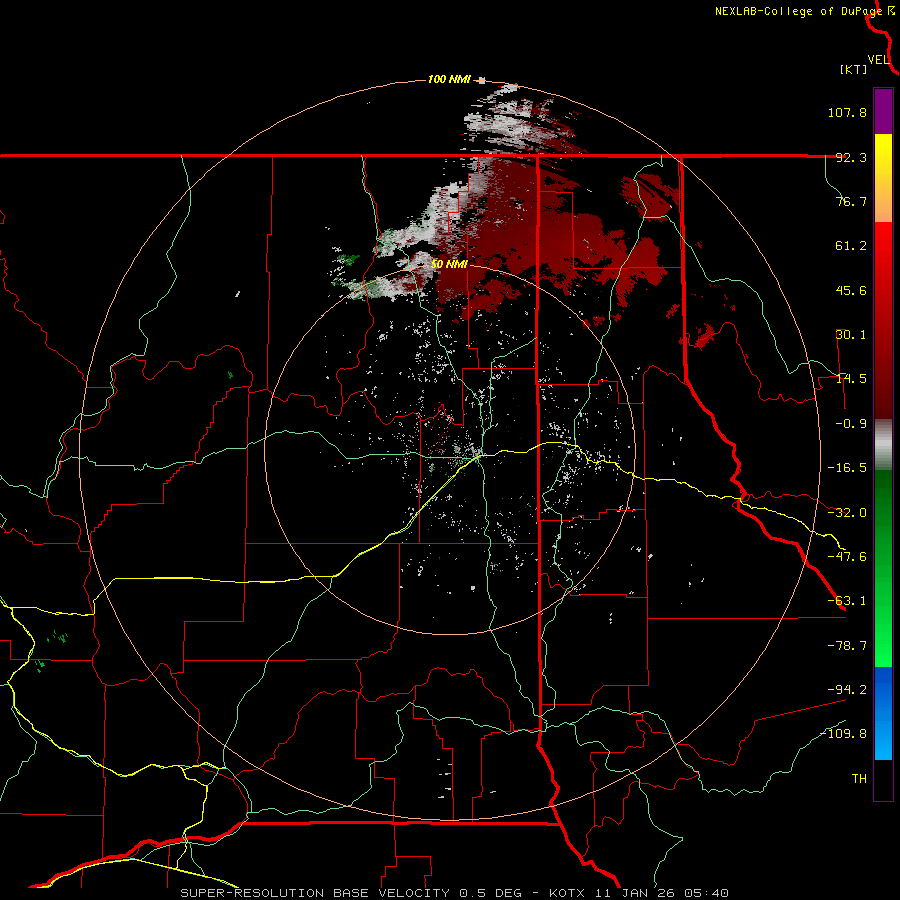
Task: Click the TH legend label
Action: pos(859,778)
